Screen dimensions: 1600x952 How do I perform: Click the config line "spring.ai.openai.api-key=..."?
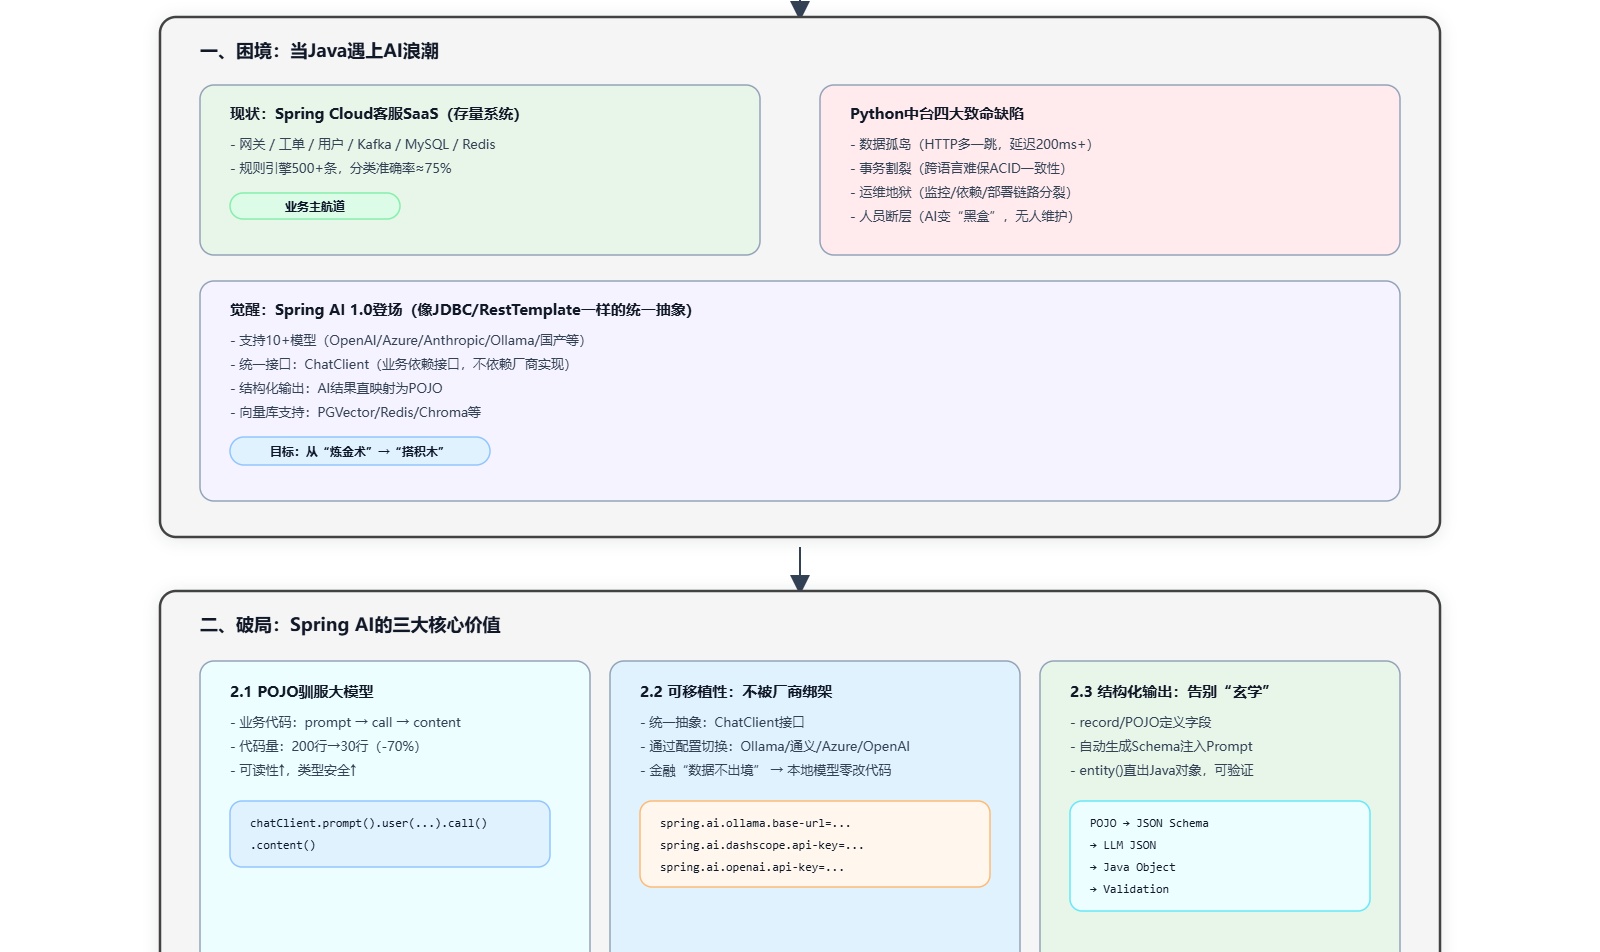[752, 867]
